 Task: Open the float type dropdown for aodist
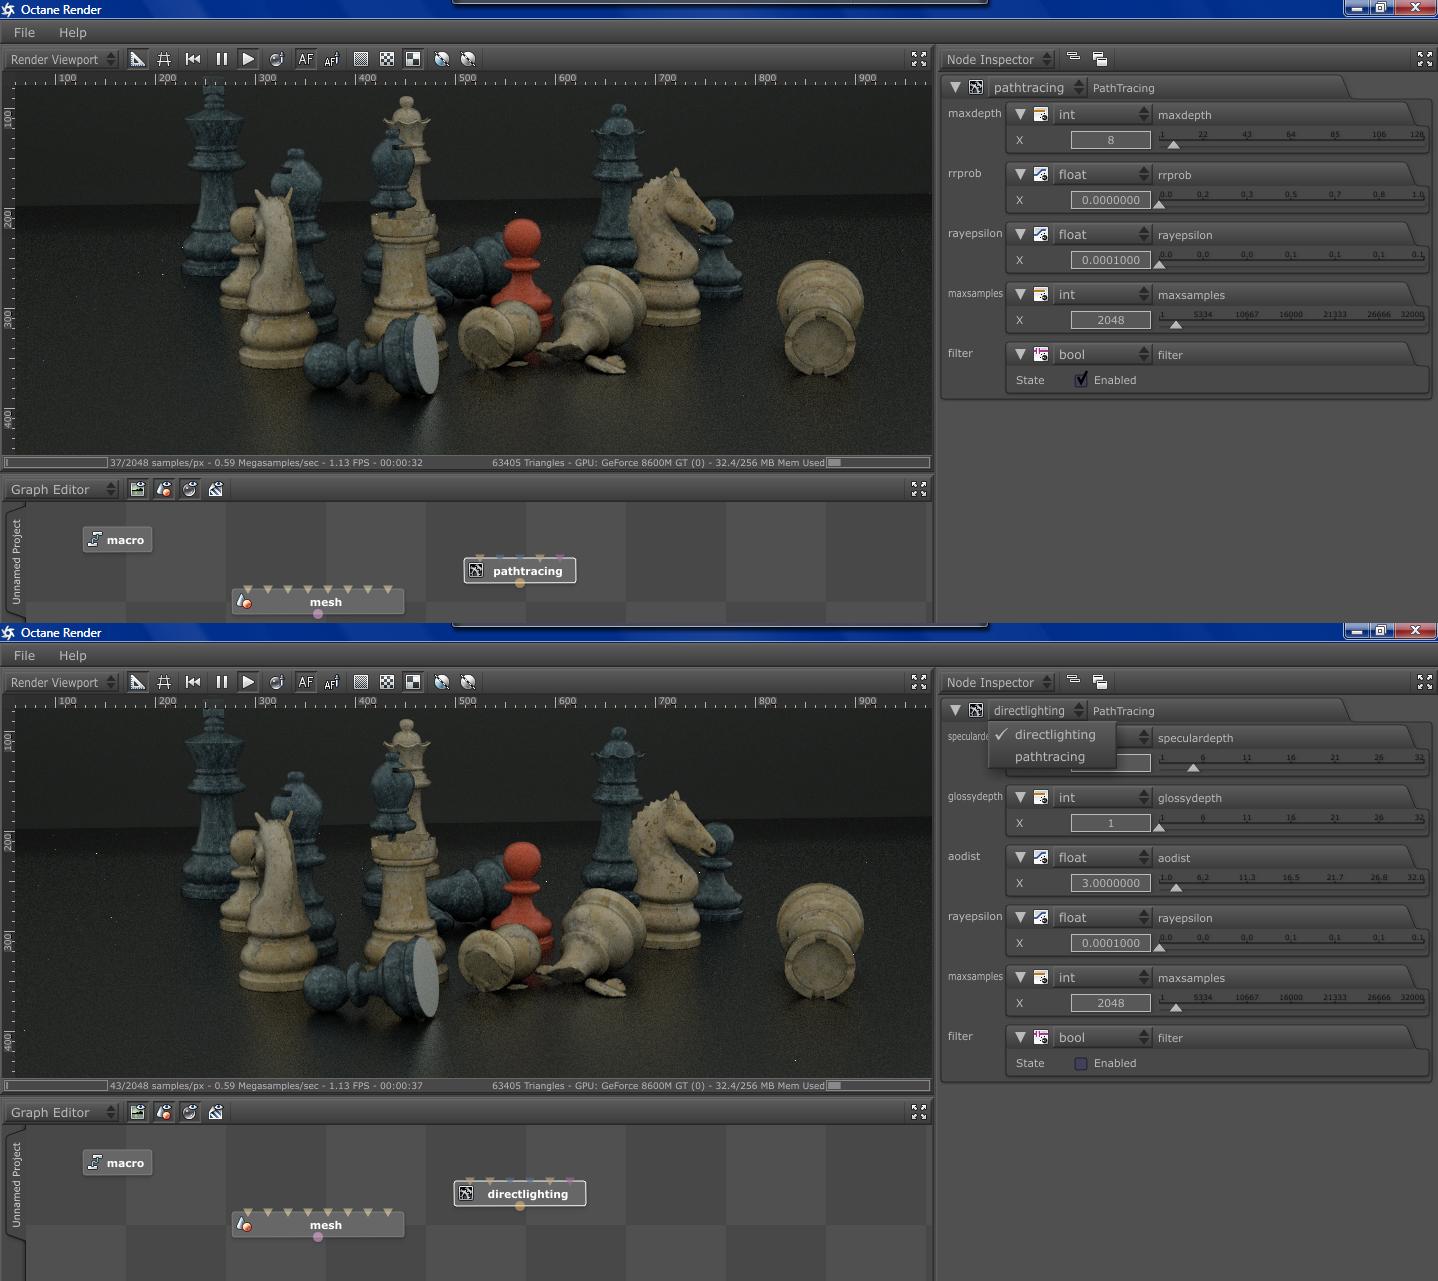pos(1103,857)
